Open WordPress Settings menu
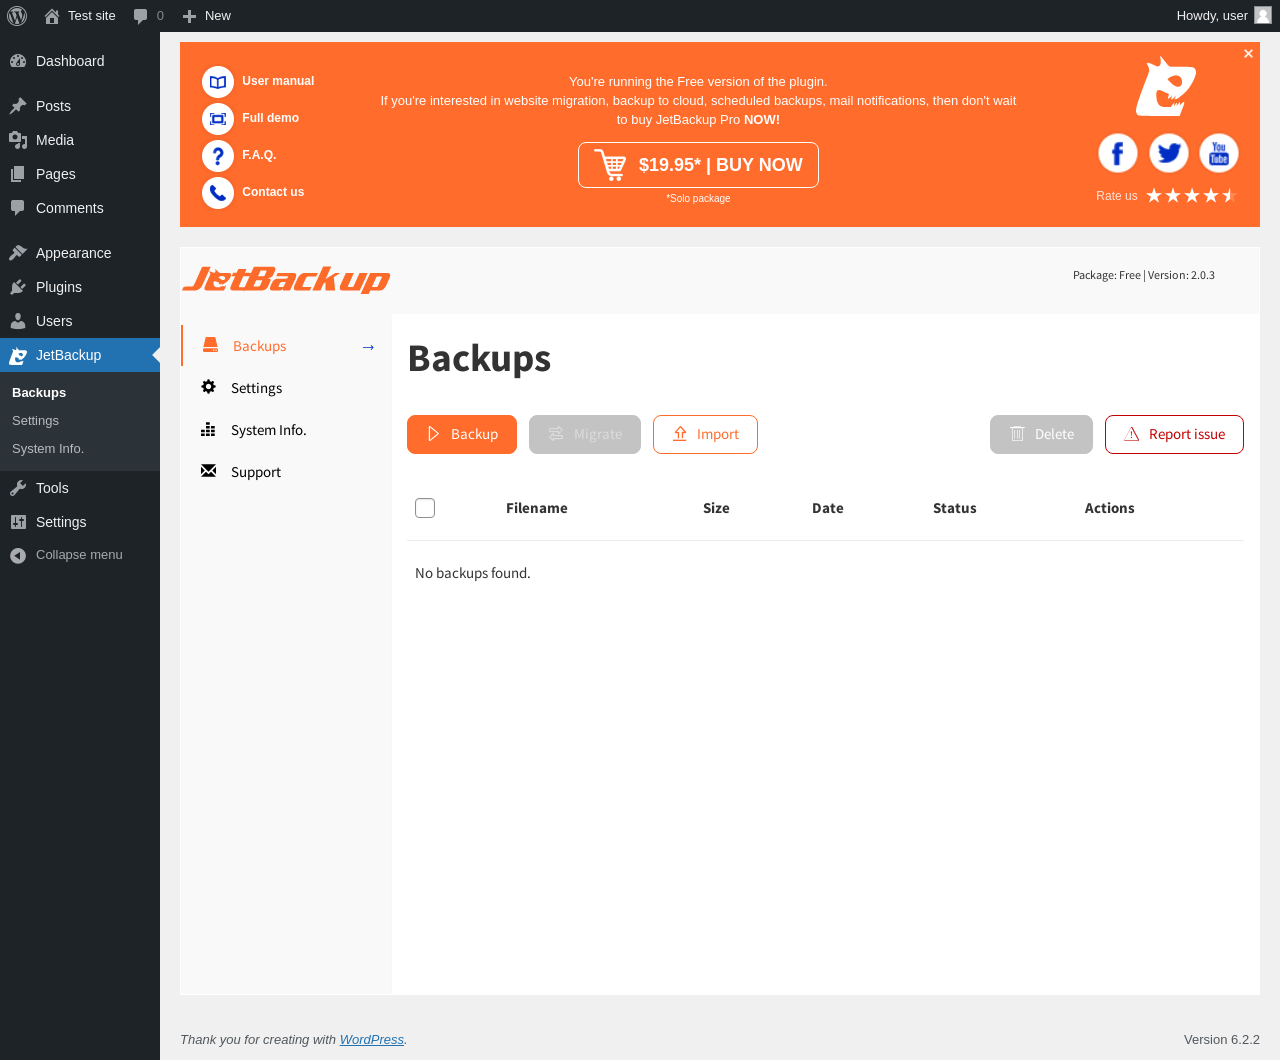This screenshot has height=1060, width=1280. (x=80, y=522)
